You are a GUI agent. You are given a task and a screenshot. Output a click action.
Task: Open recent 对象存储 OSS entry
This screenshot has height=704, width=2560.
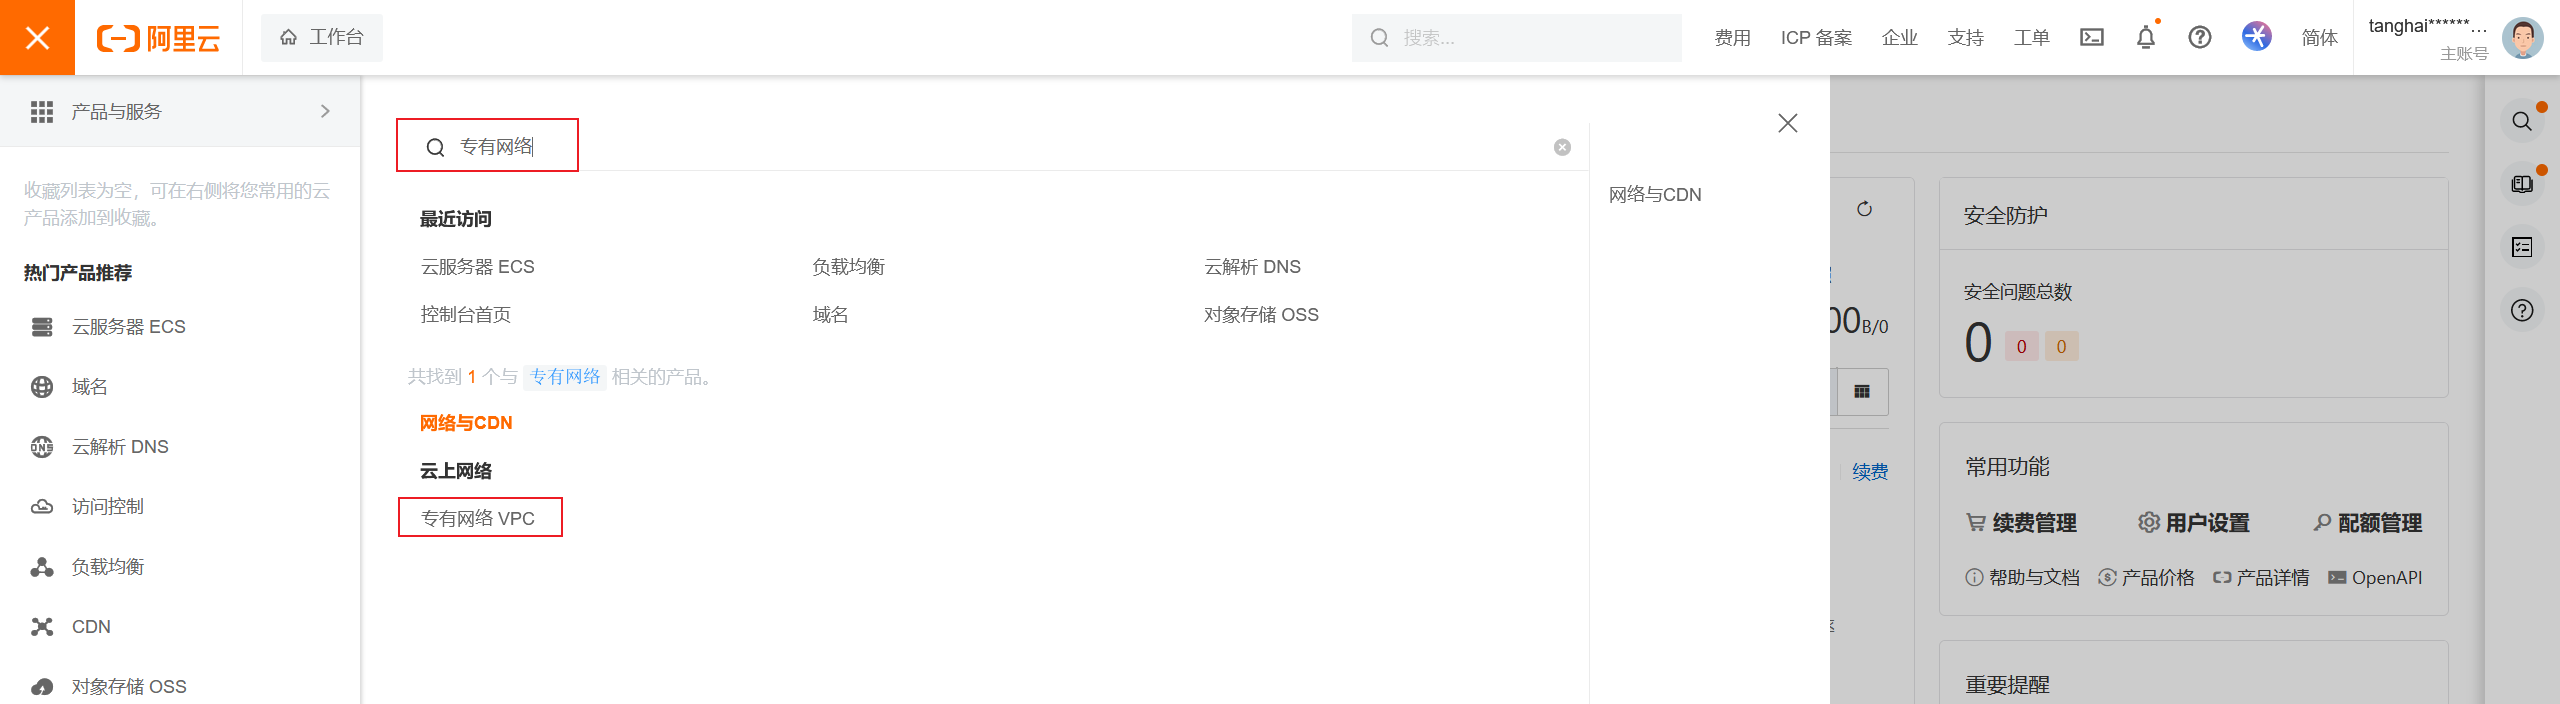point(1261,315)
